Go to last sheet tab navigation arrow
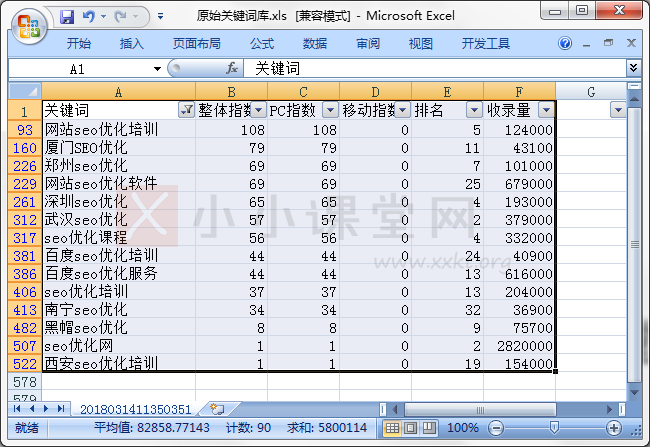650x447 pixels. (x=61, y=408)
